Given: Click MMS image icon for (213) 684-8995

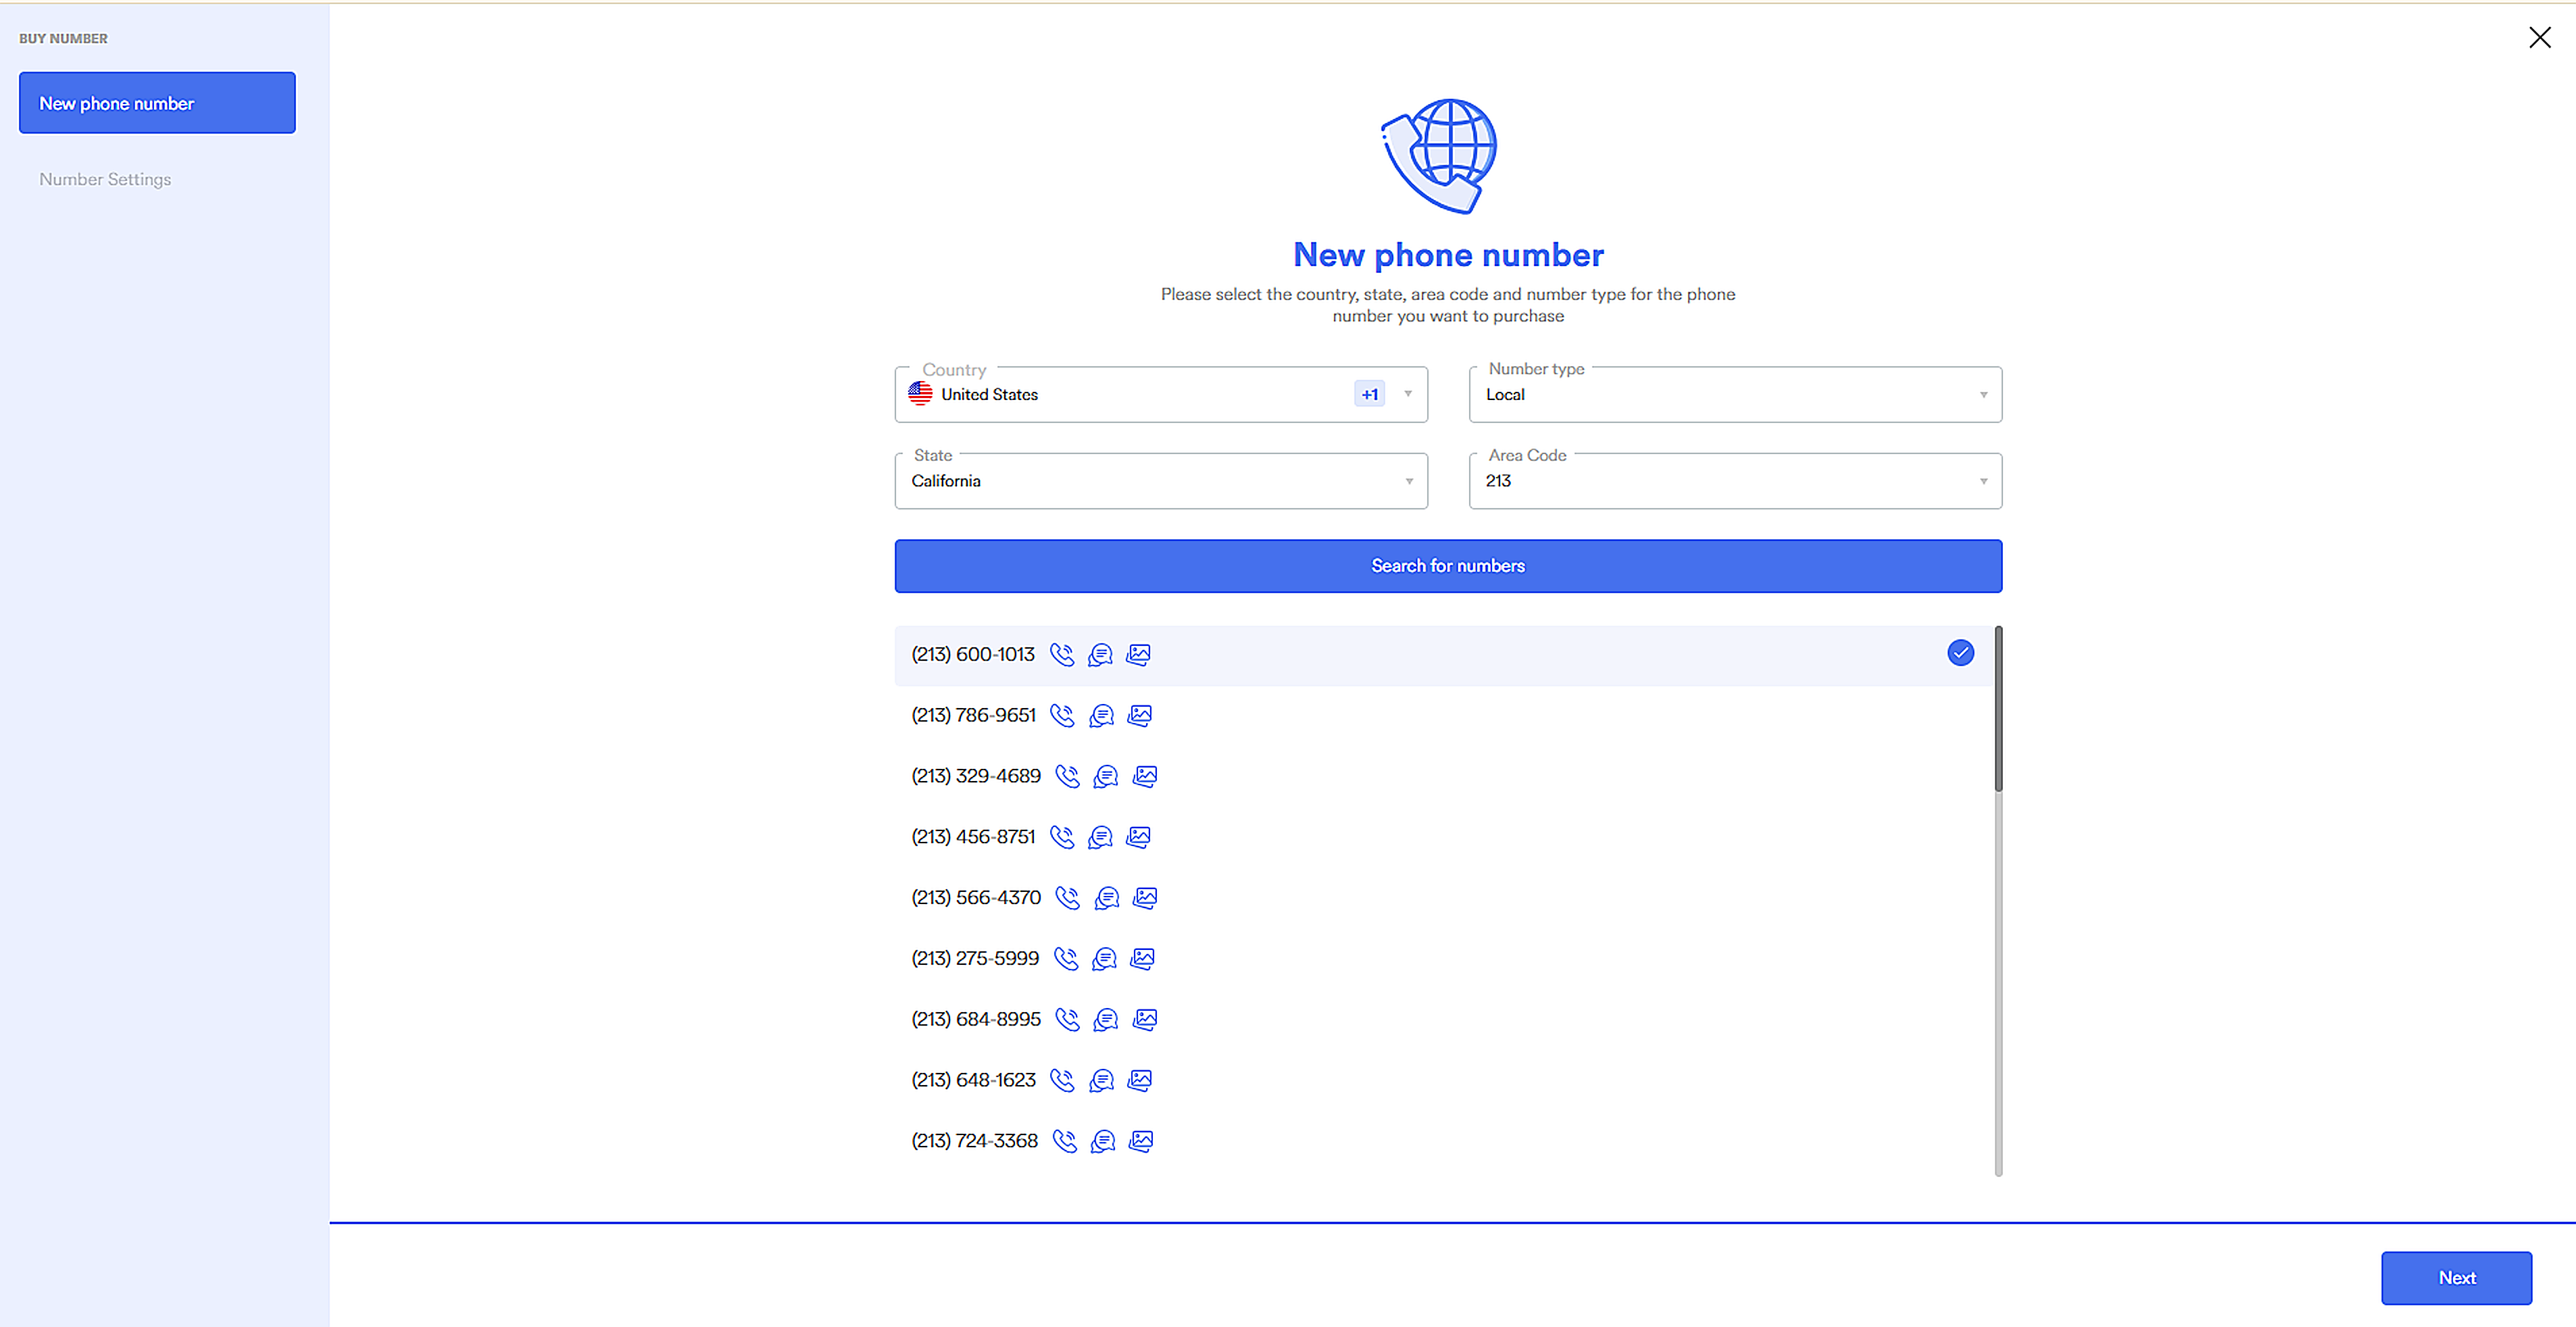Looking at the screenshot, I should coord(1145,1020).
